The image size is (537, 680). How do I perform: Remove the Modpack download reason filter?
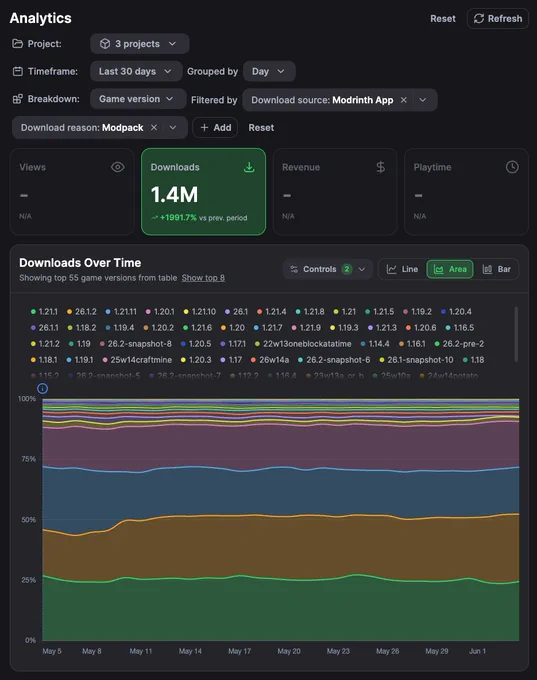pos(154,128)
